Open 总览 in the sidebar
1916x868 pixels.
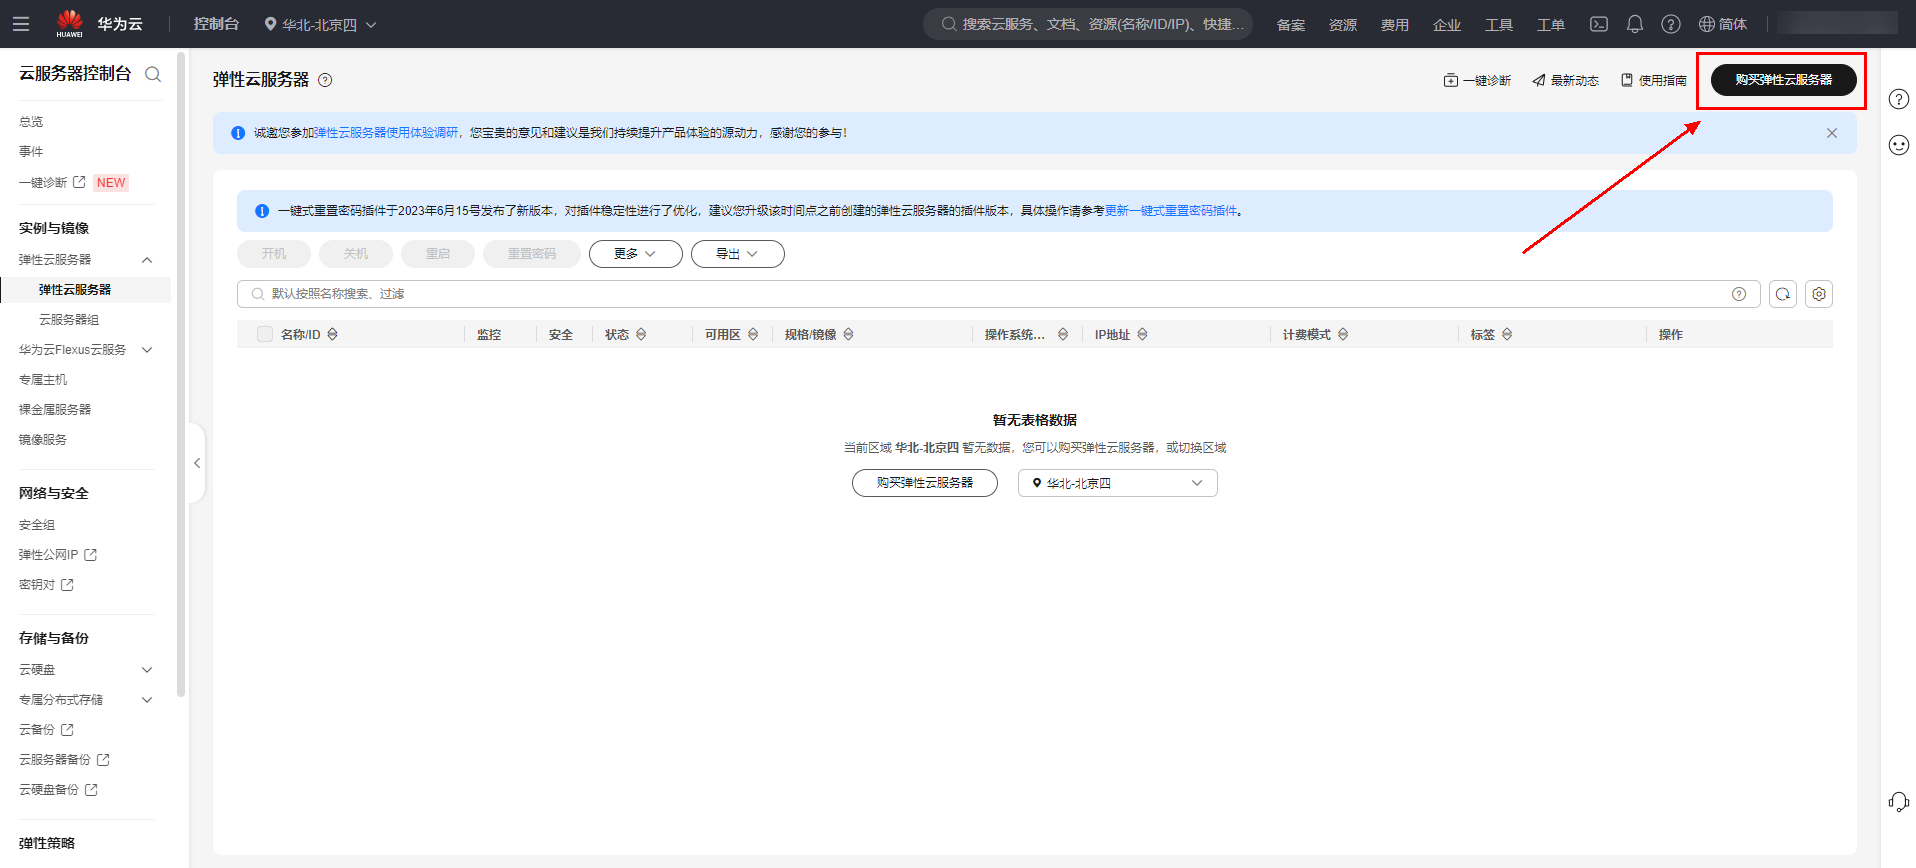coord(31,122)
